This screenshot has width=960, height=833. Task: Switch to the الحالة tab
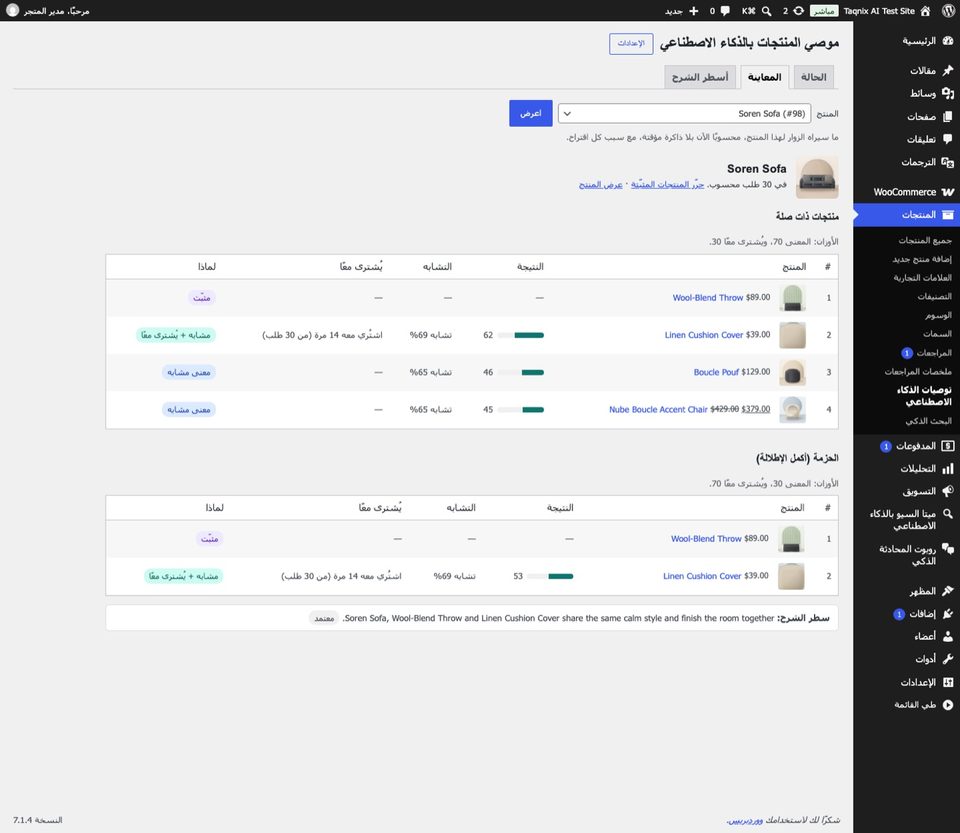[x=814, y=77]
